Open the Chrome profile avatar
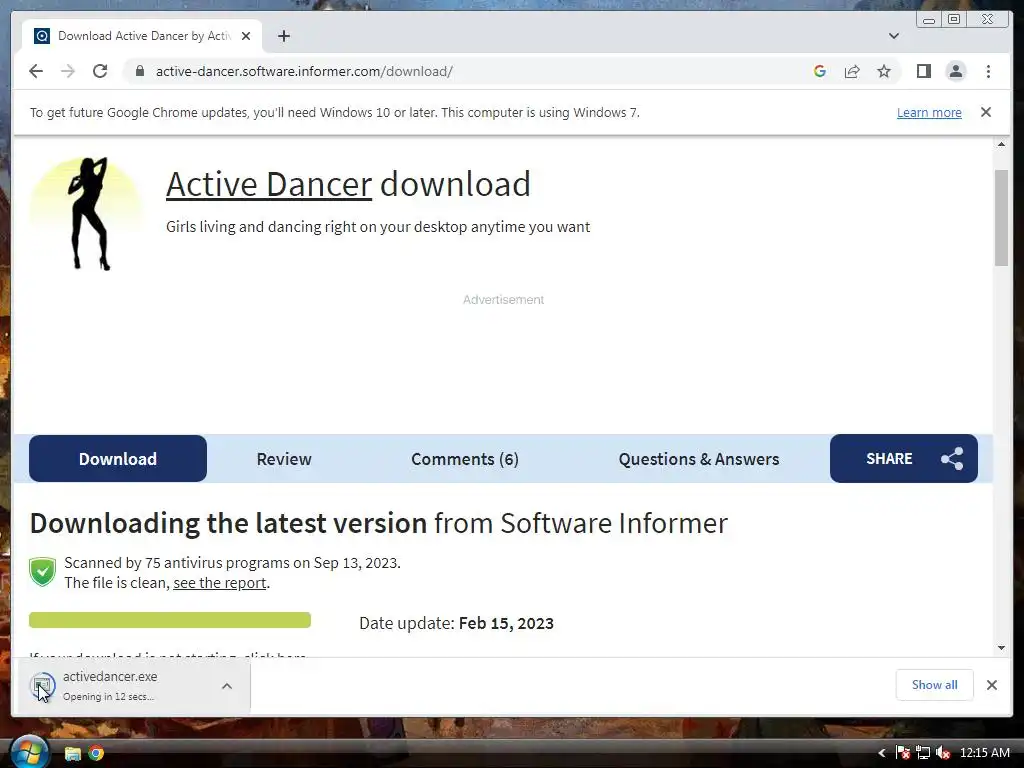The width and height of the screenshot is (1024, 768). [x=955, y=71]
